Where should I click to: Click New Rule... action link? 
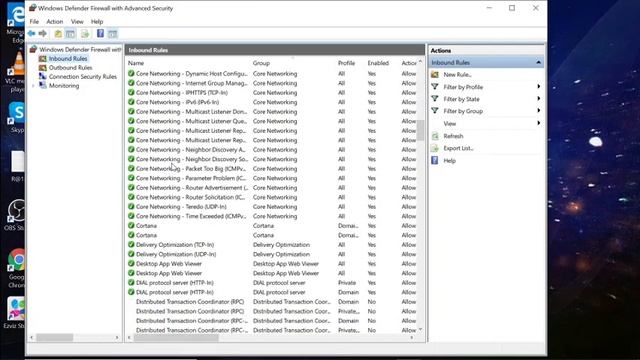coord(457,75)
